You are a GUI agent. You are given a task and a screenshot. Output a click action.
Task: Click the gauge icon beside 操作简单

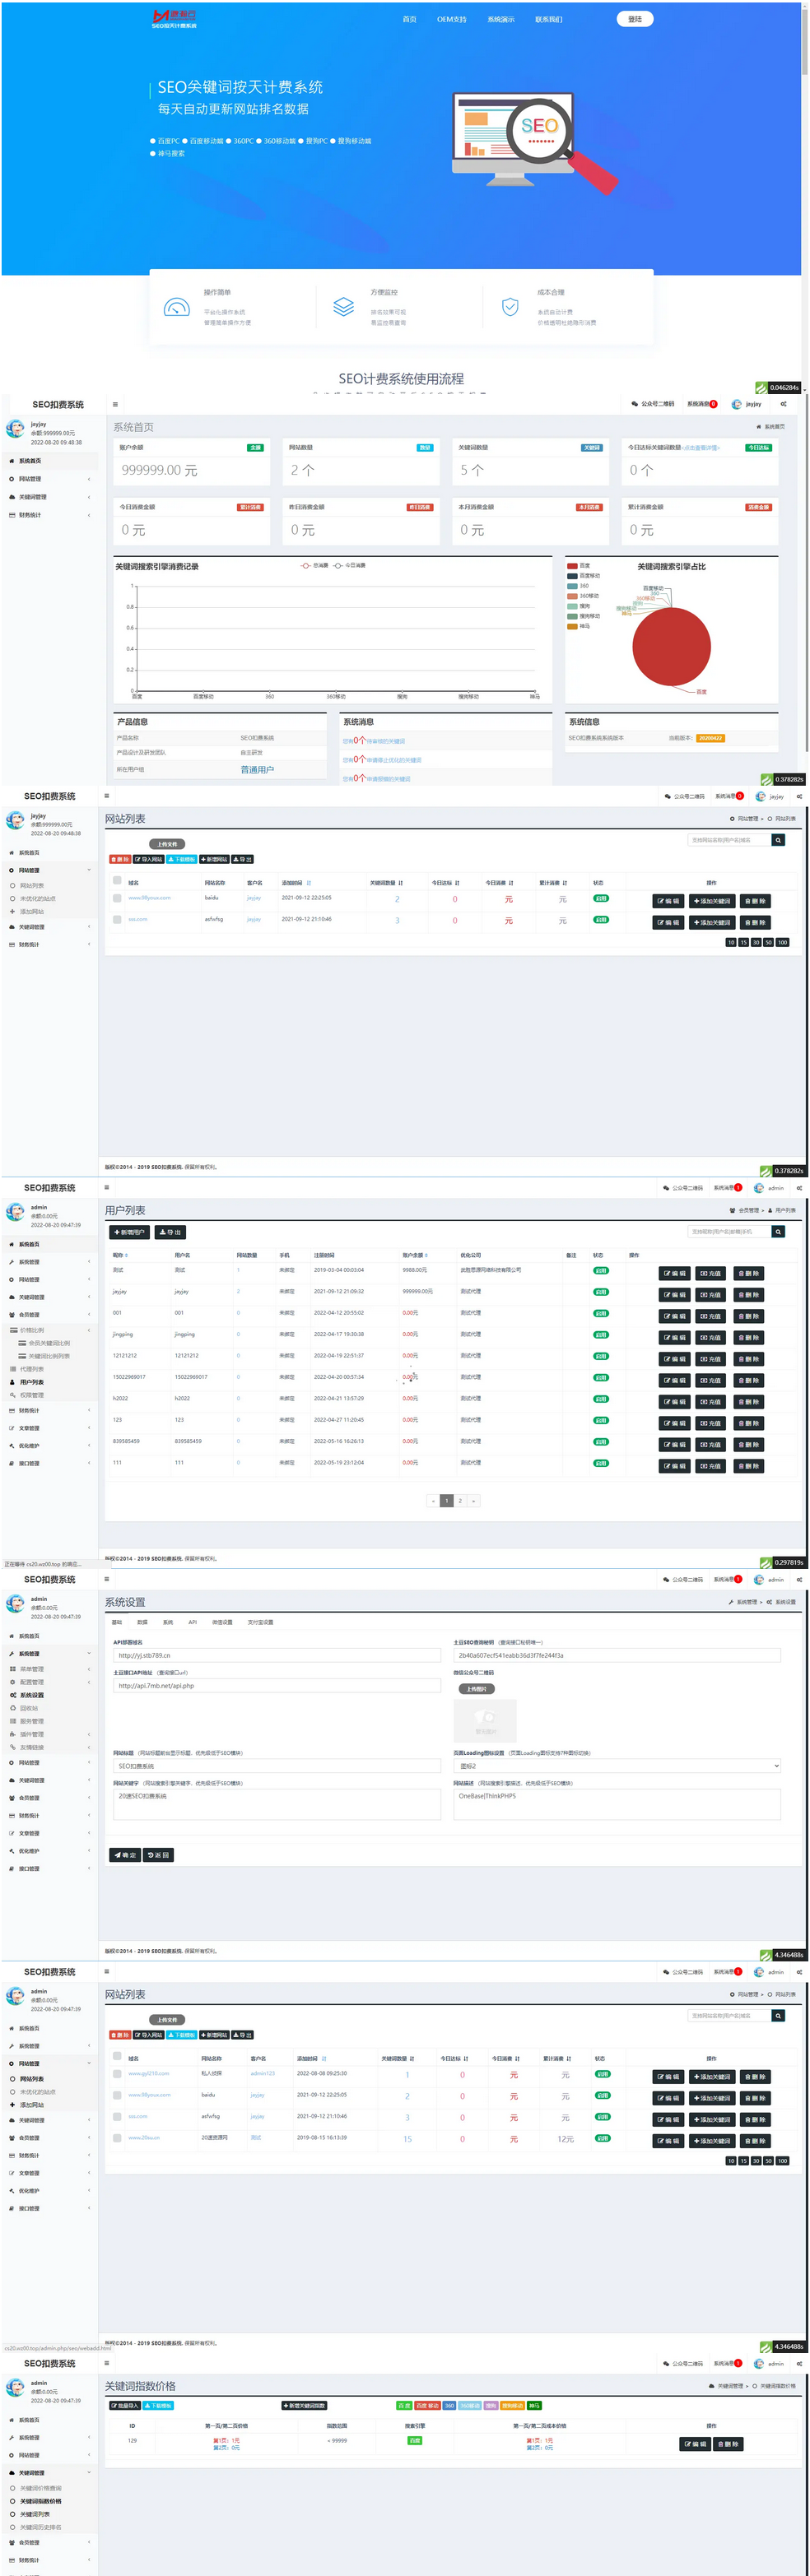(176, 307)
